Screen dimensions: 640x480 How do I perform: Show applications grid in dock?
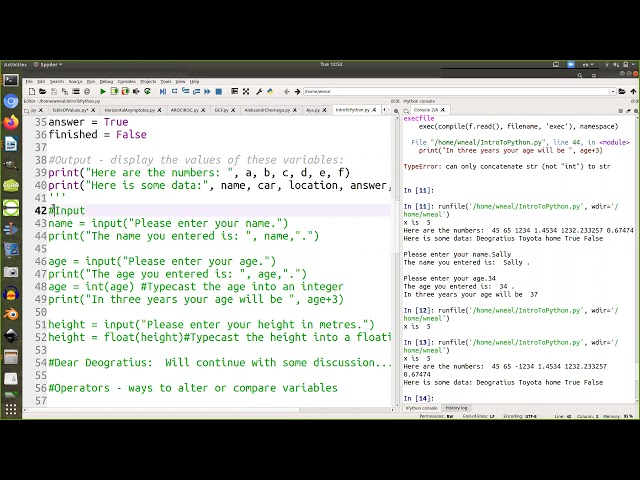click(x=11, y=409)
